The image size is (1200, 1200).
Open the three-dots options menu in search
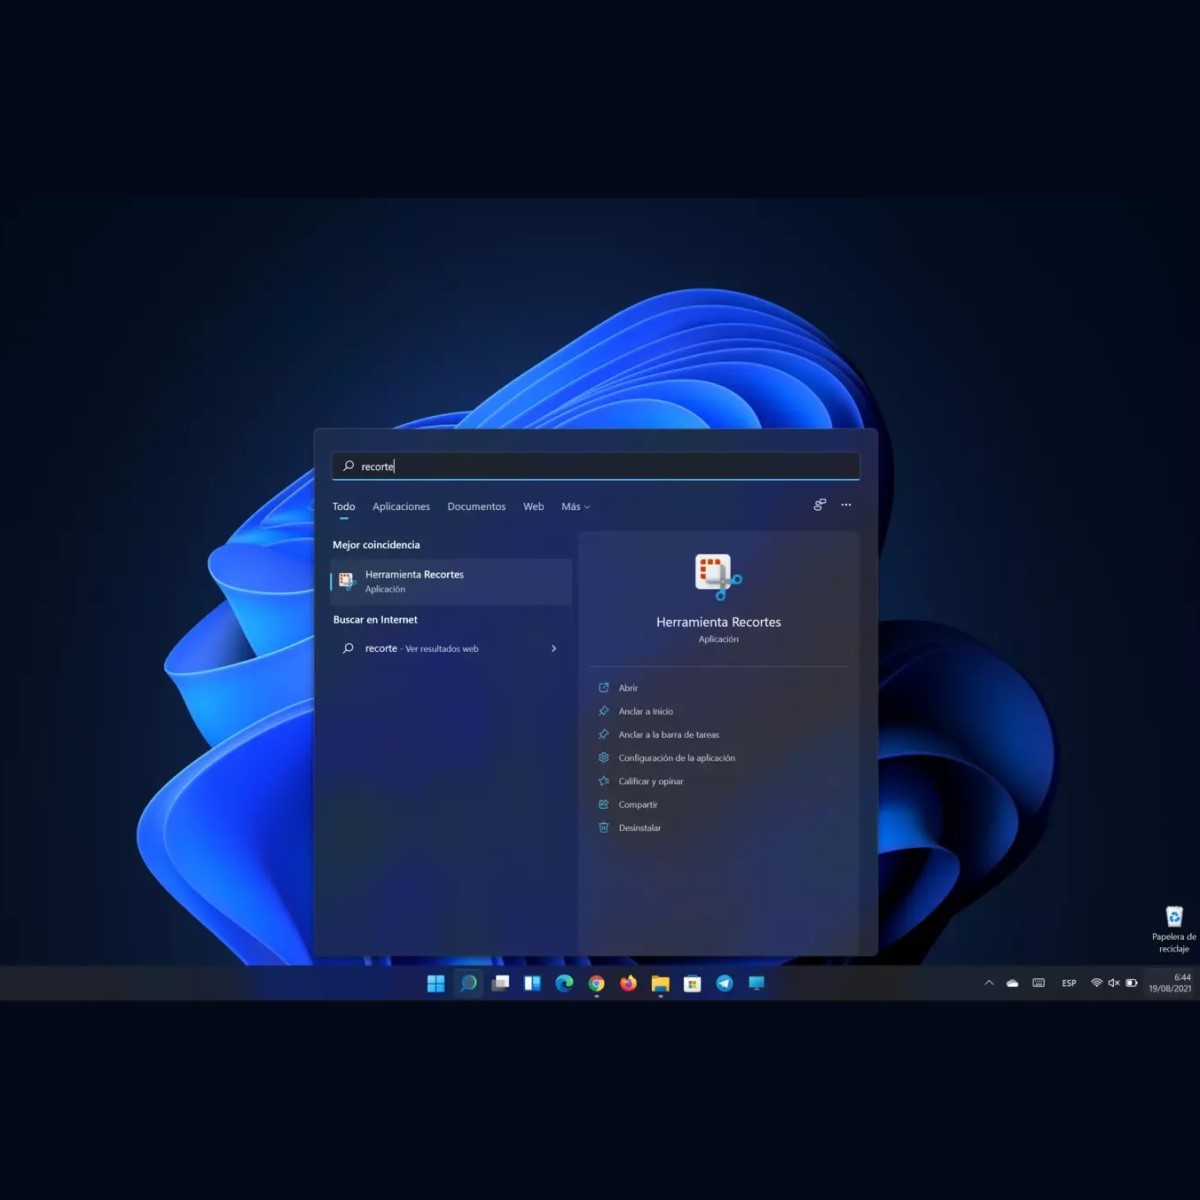[x=846, y=505]
